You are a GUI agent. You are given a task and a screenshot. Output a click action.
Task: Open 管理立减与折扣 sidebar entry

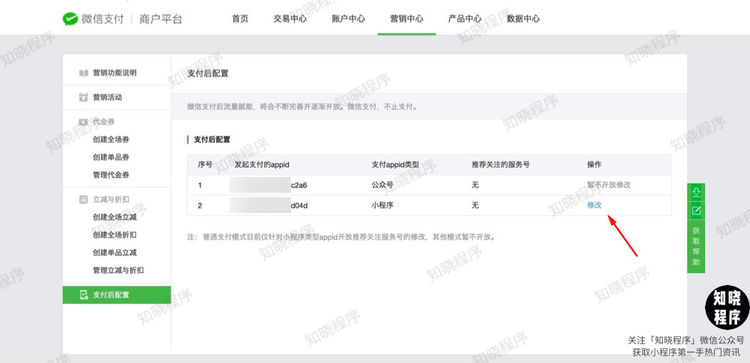coord(118,270)
